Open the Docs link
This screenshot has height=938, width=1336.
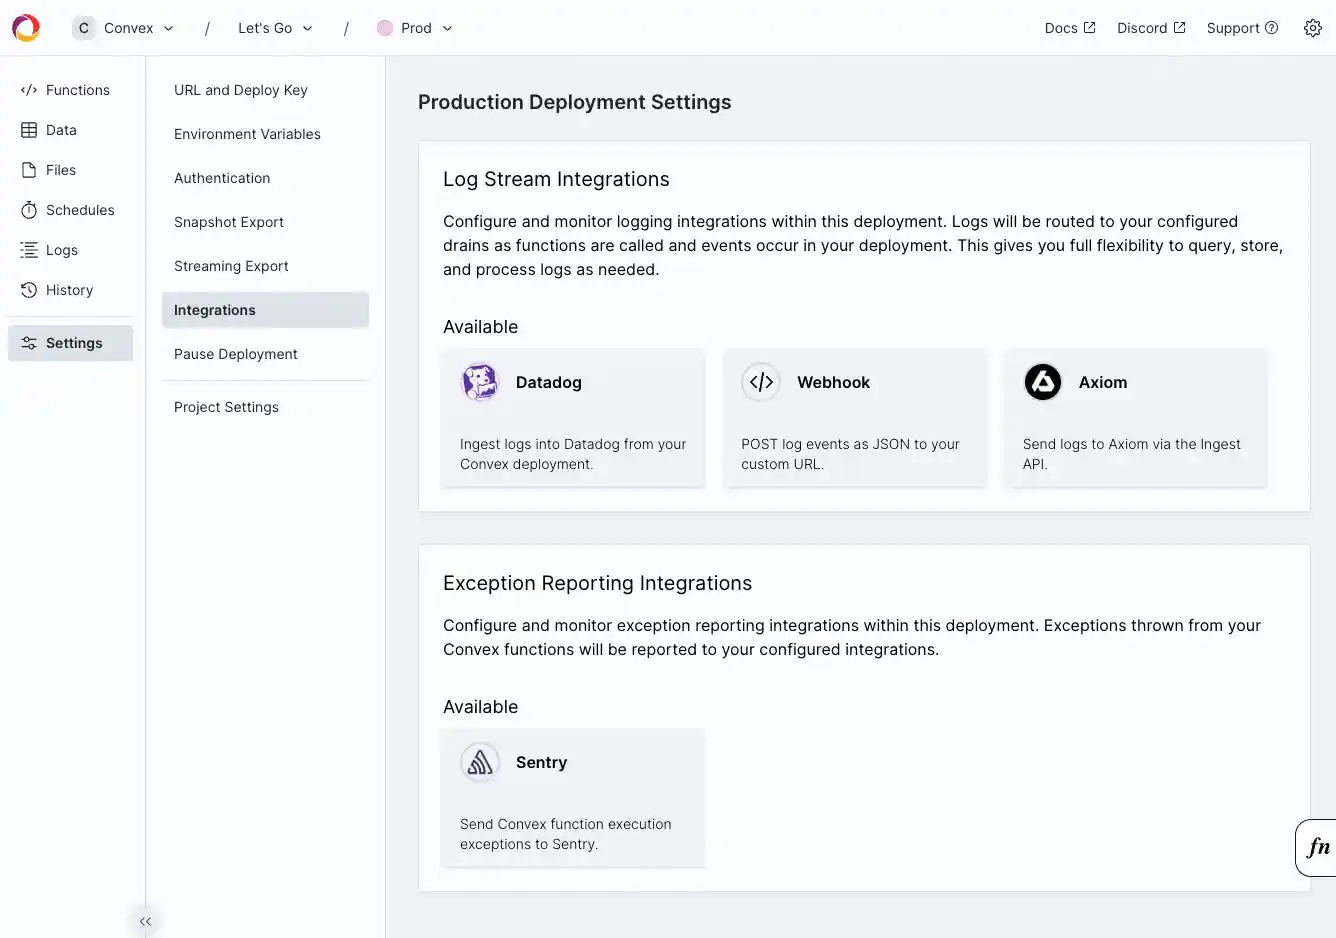pyautogui.click(x=1069, y=28)
